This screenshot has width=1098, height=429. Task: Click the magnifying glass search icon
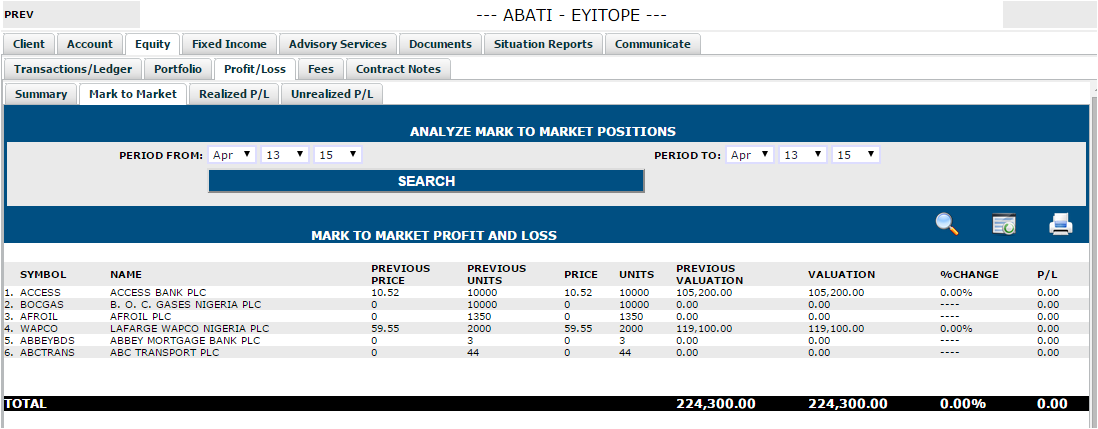(x=947, y=225)
